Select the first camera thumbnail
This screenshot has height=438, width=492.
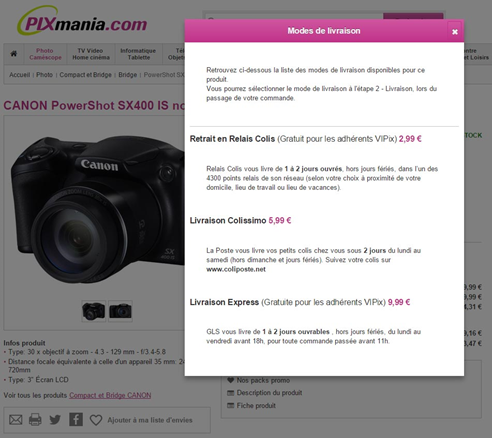[x=94, y=311]
